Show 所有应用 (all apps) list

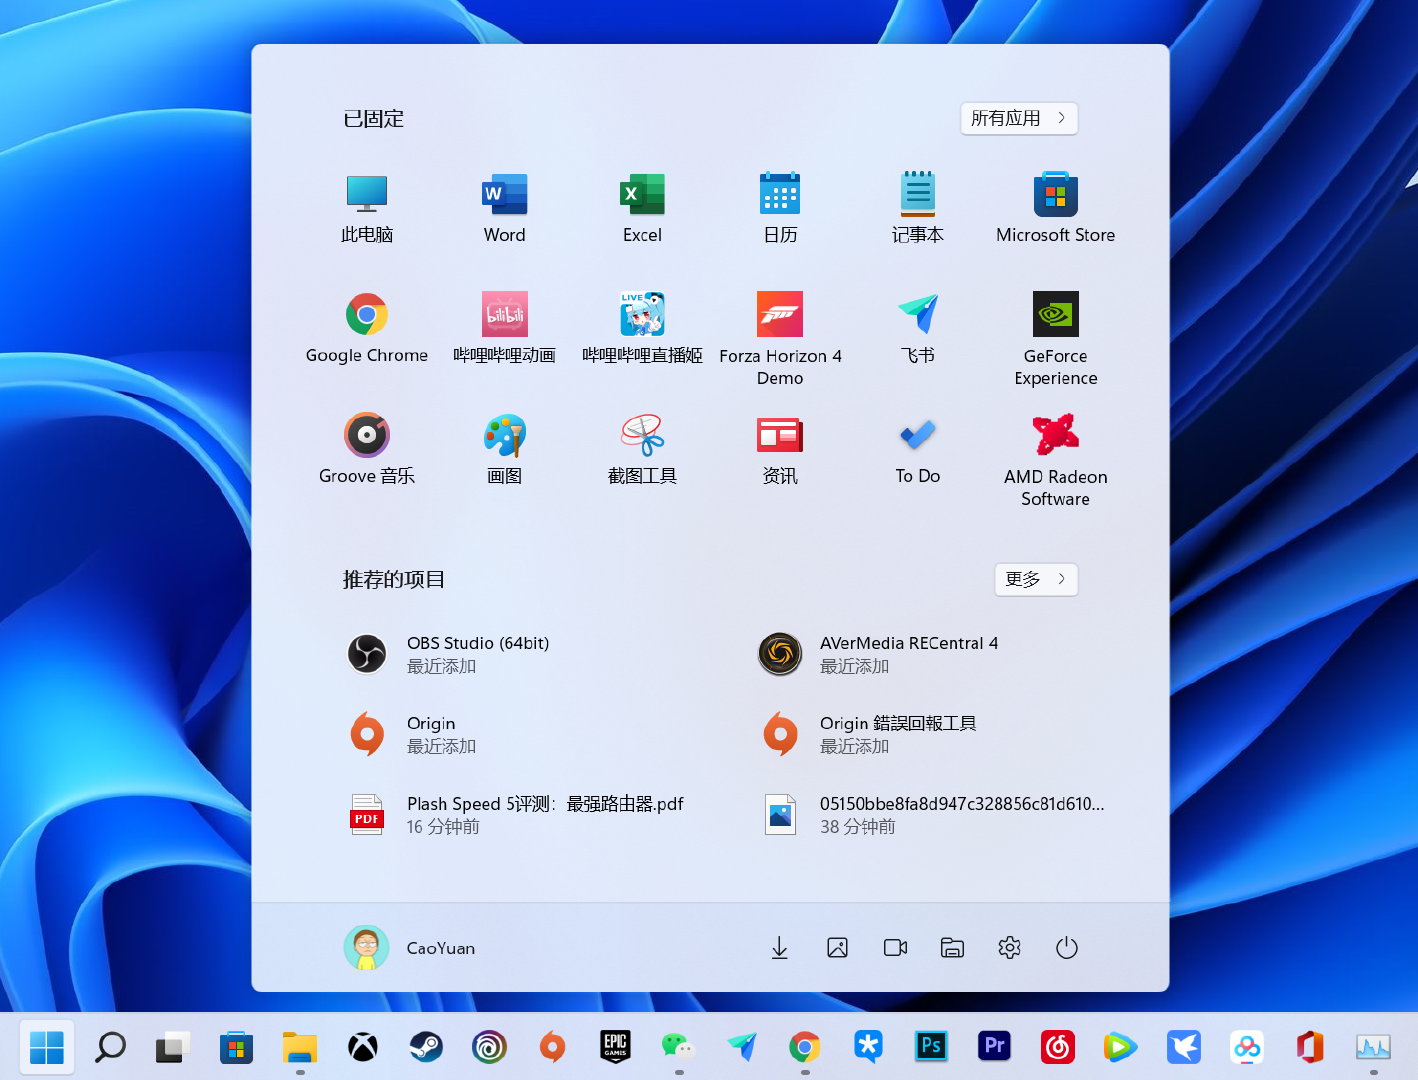[1019, 118]
